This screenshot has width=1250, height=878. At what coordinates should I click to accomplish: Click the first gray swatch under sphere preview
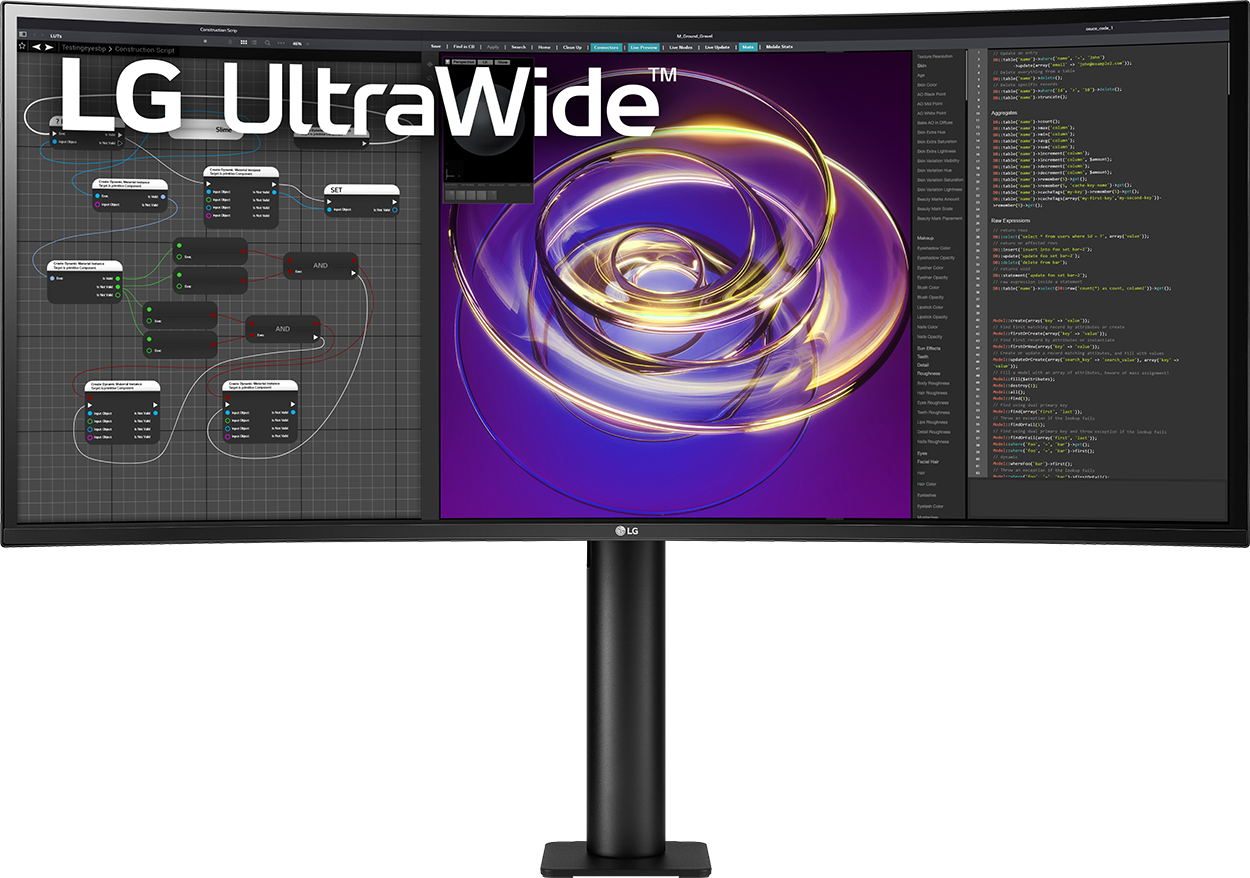coord(450,195)
